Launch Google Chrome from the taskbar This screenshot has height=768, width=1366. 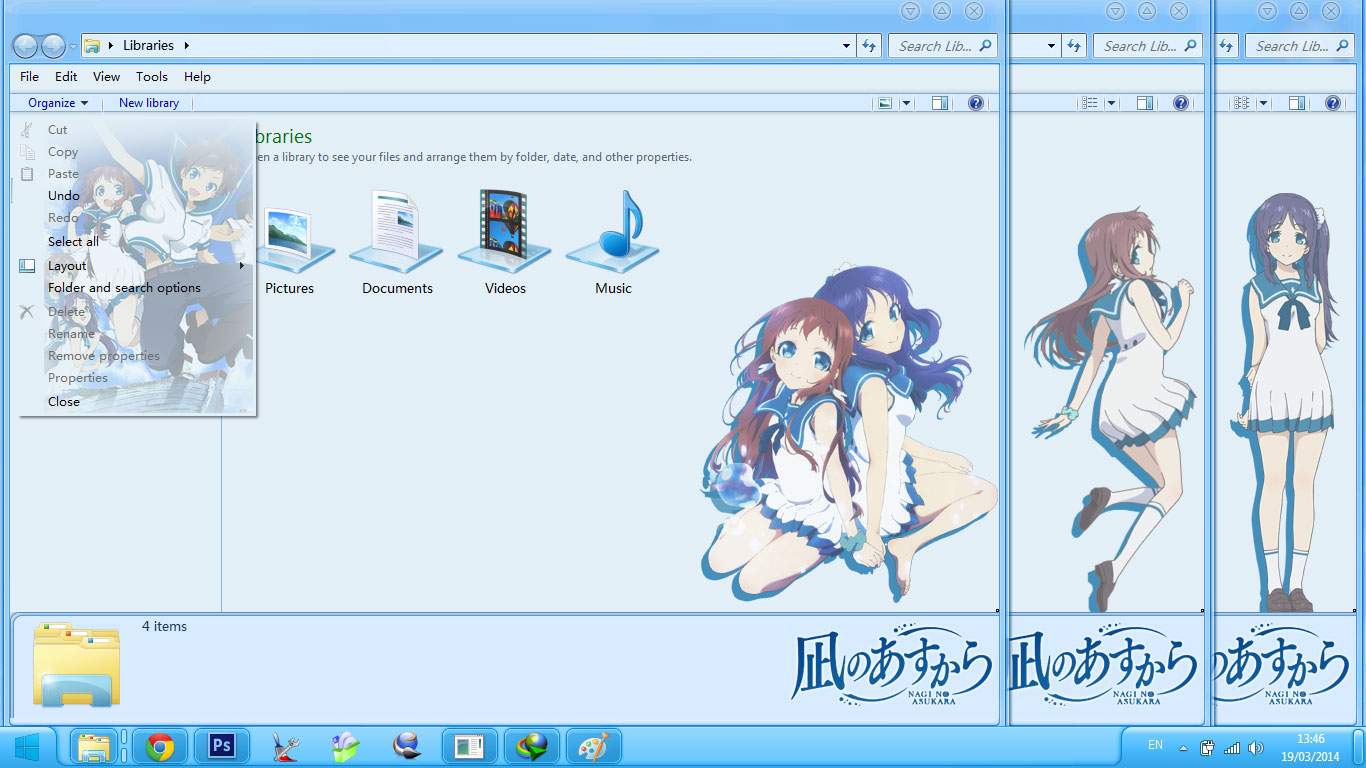pyautogui.click(x=159, y=746)
